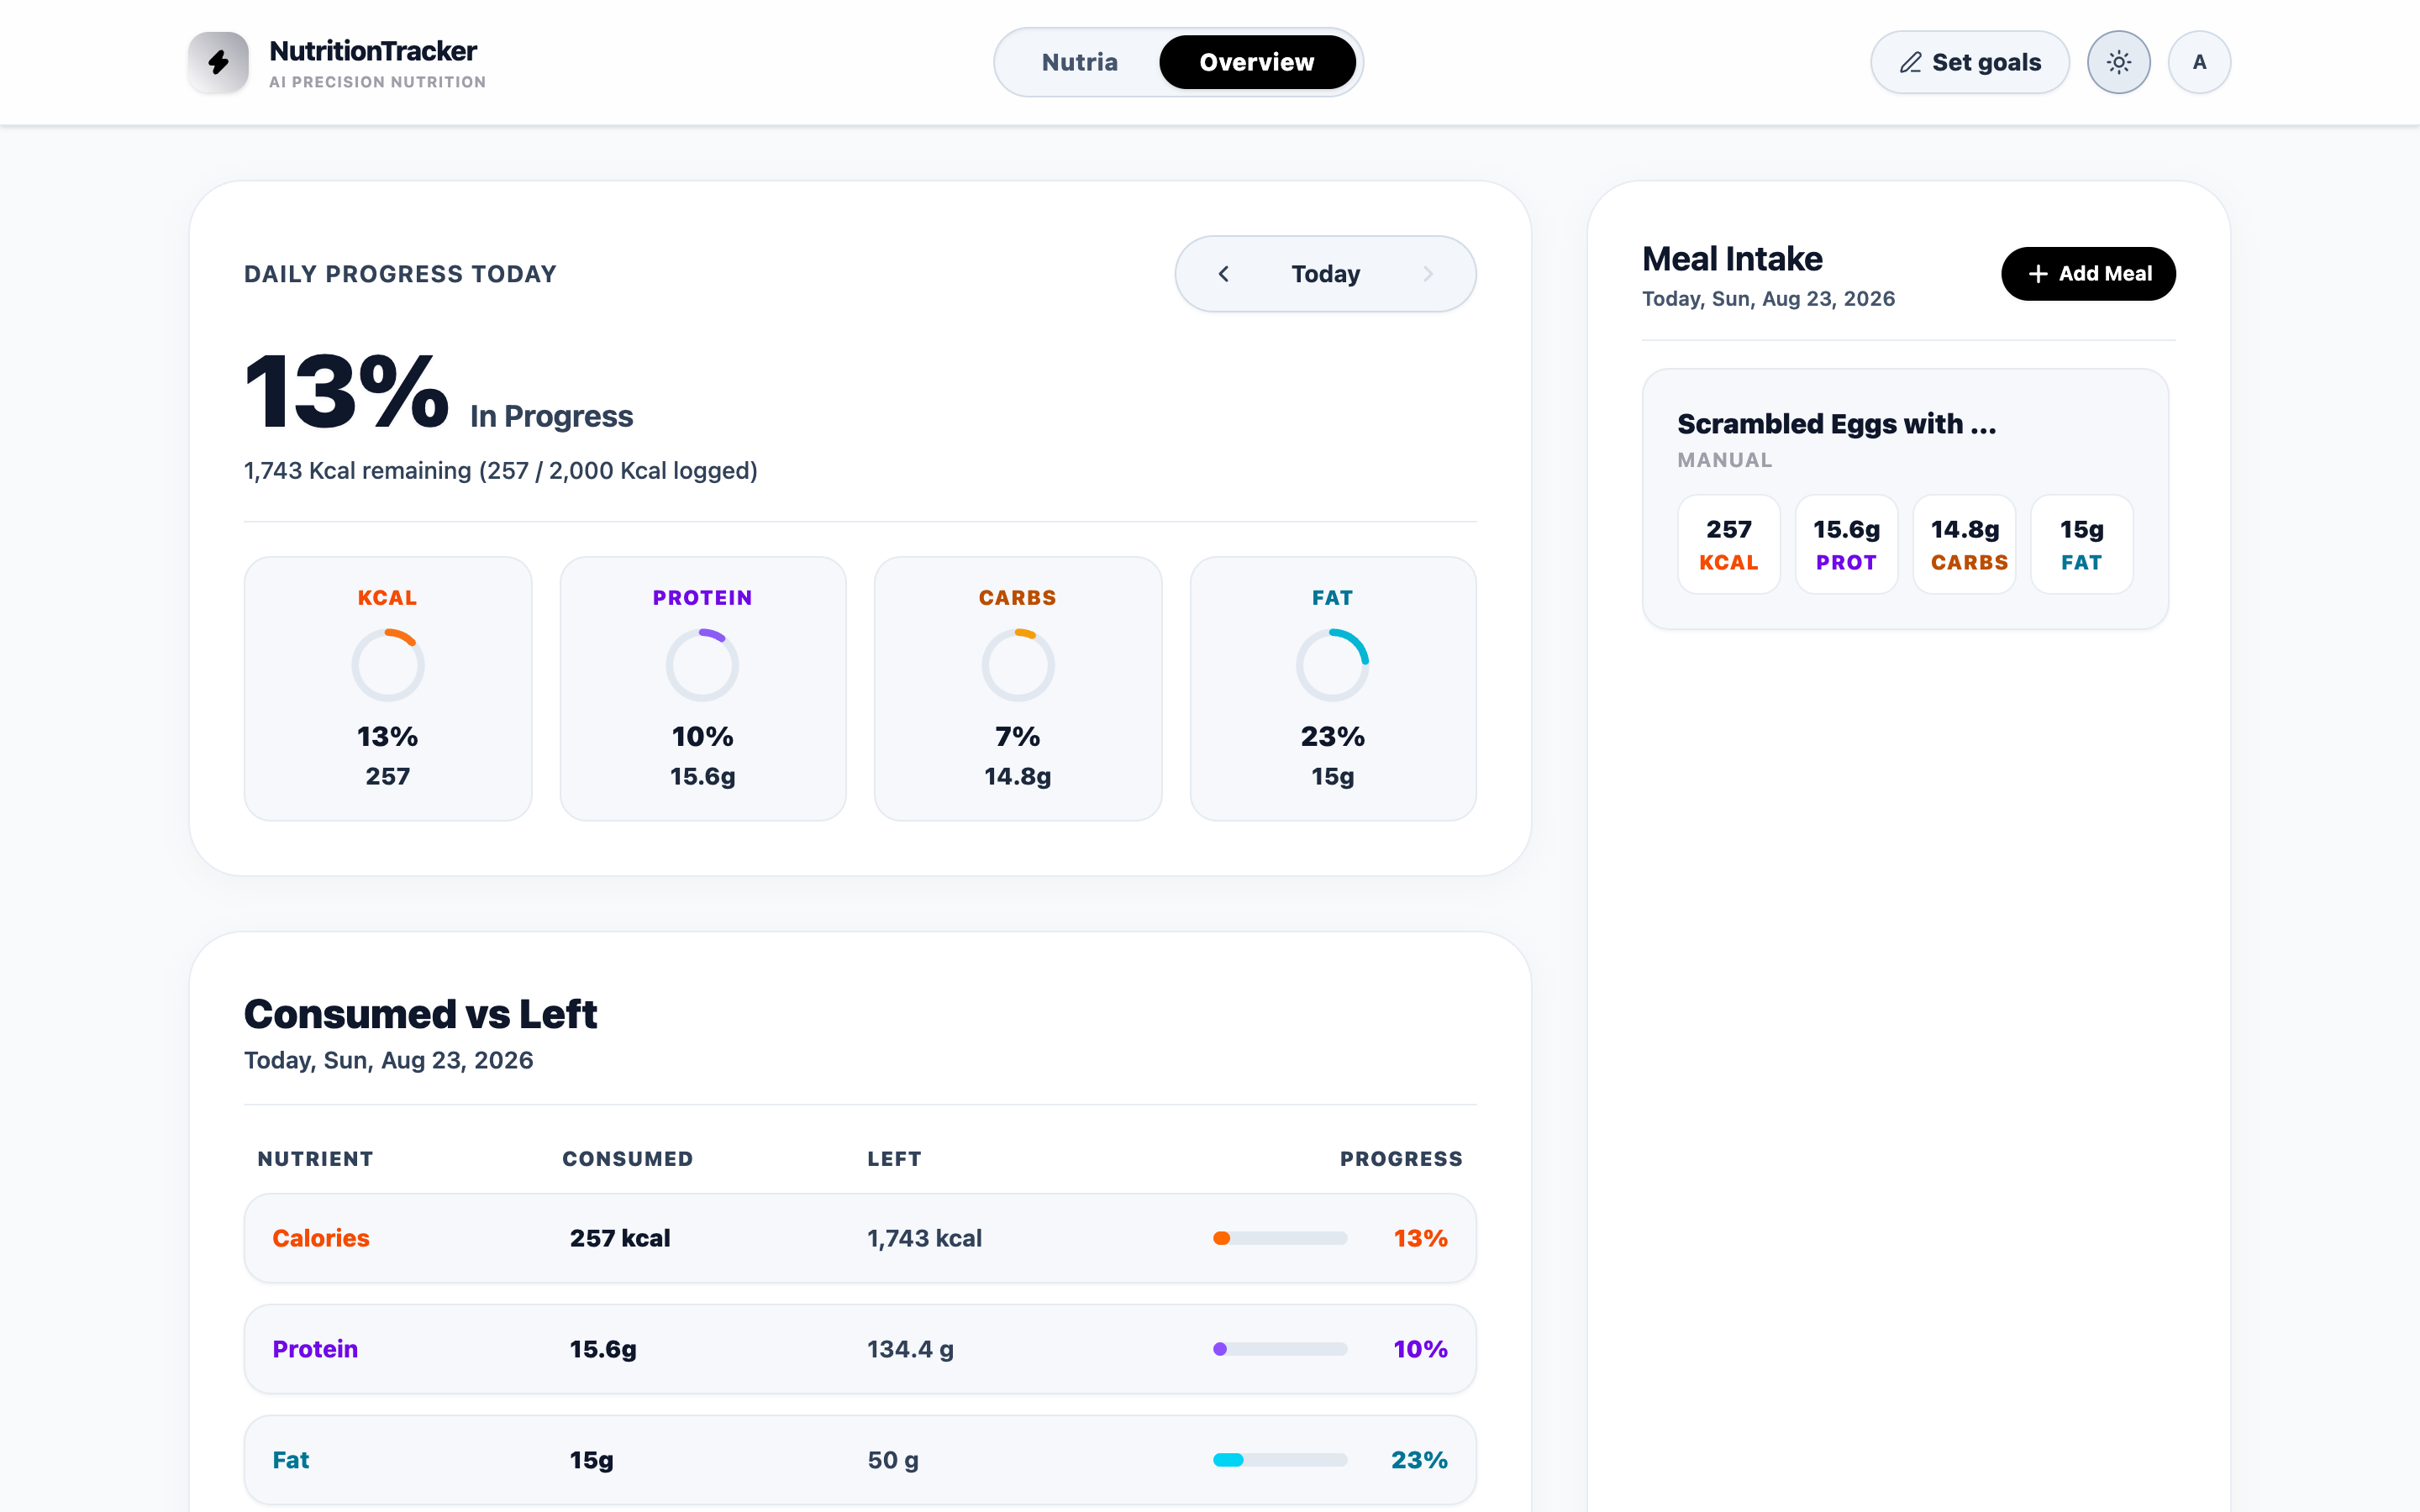
Task: Click the Protein progress ring
Action: point(702,665)
